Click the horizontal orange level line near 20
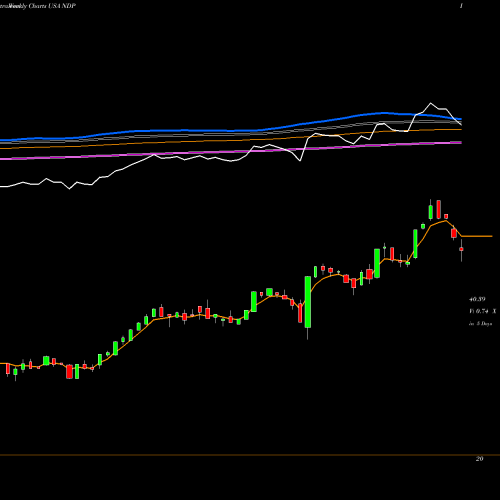500x500 pixels. [250, 455]
